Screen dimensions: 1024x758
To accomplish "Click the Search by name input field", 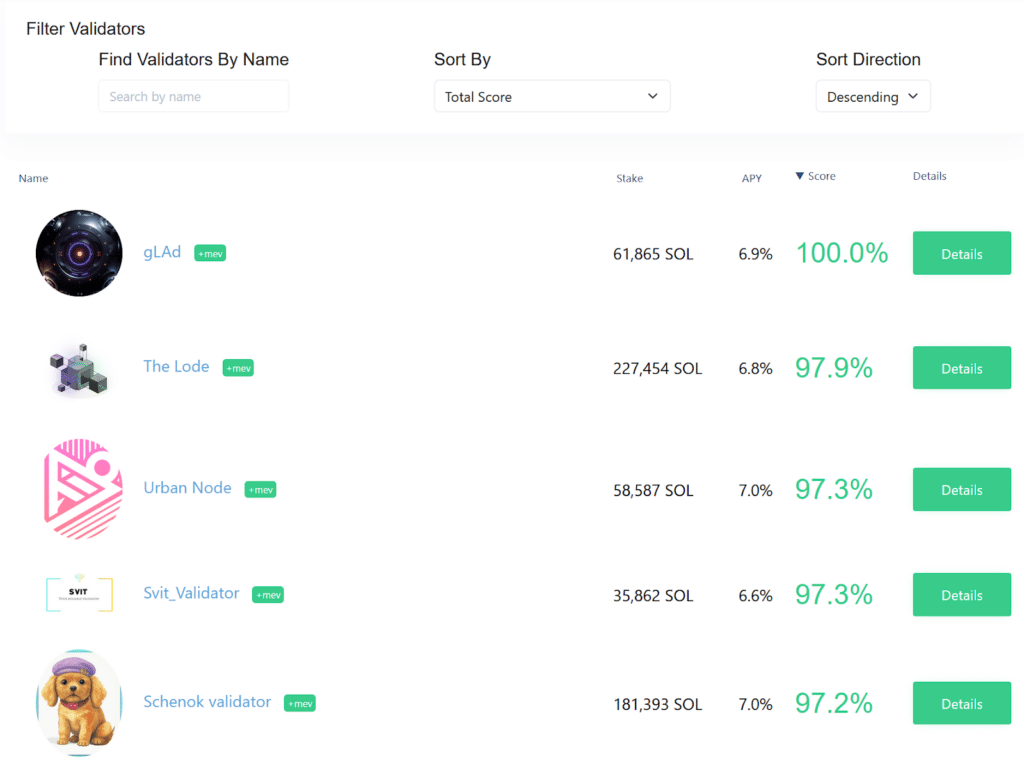I will click(x=193, y=96).
